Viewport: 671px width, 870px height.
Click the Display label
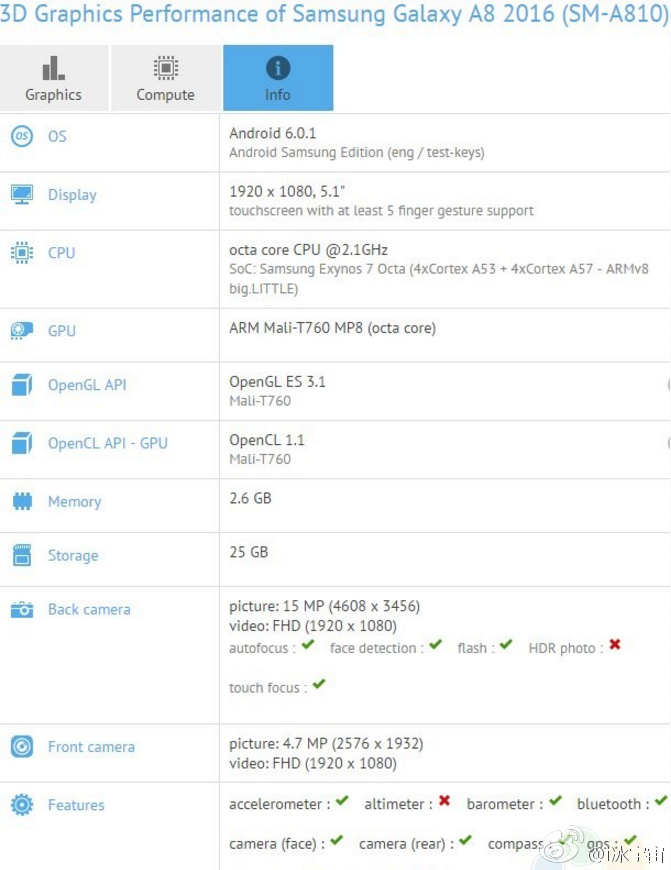[72, 195]
